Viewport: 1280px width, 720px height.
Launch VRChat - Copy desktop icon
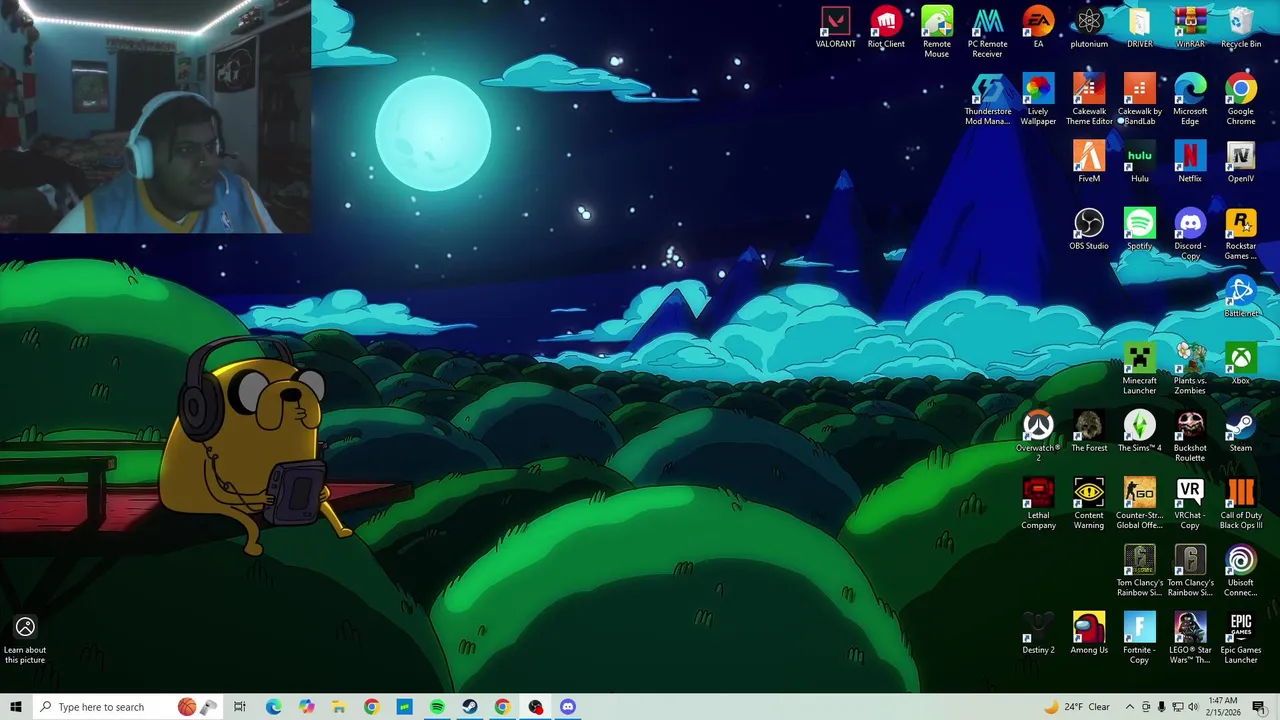tap(1190, 504)
